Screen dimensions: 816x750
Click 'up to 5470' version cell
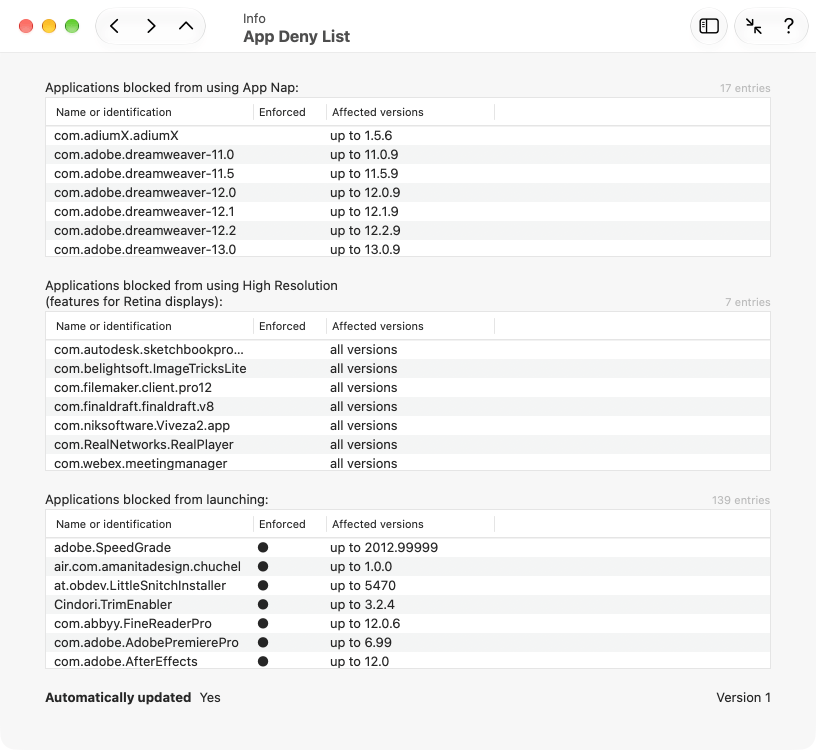pyautogui.click(x=363, y=586)
